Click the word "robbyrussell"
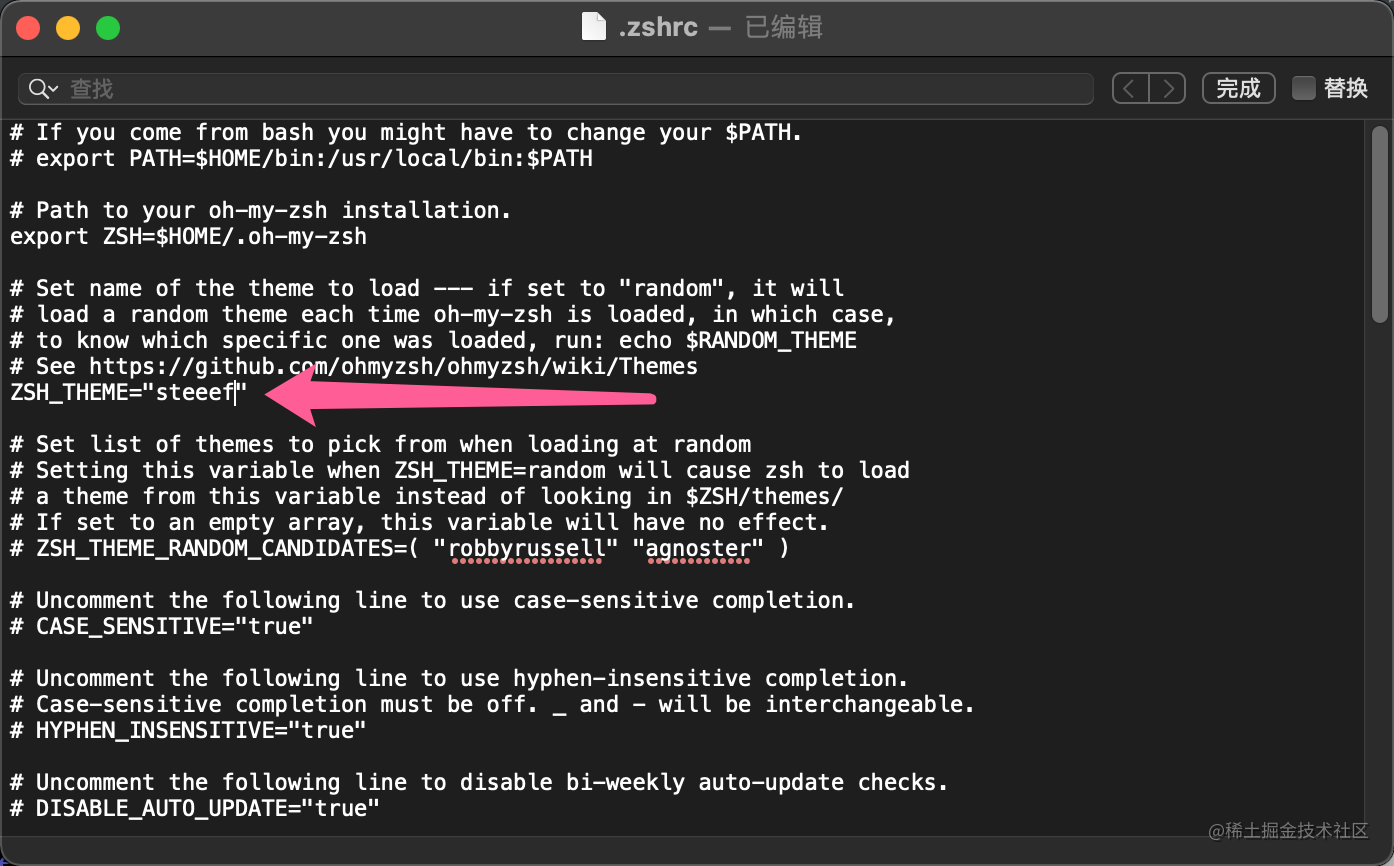This screenshot has height=866, width=1394. coord(527,549)
